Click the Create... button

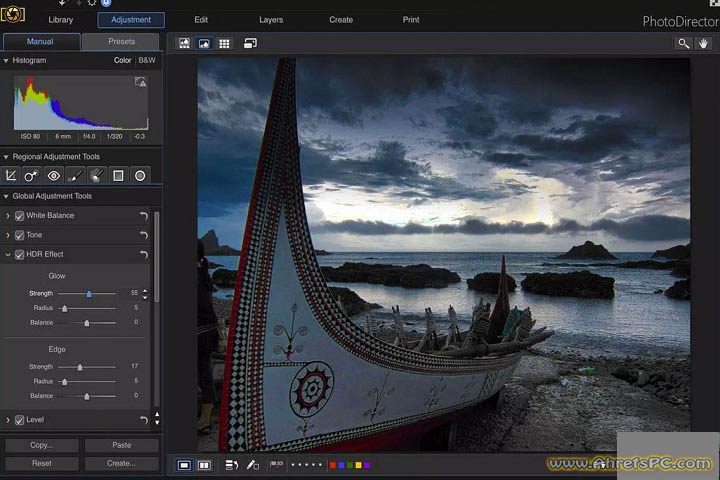tap(122, 463)
